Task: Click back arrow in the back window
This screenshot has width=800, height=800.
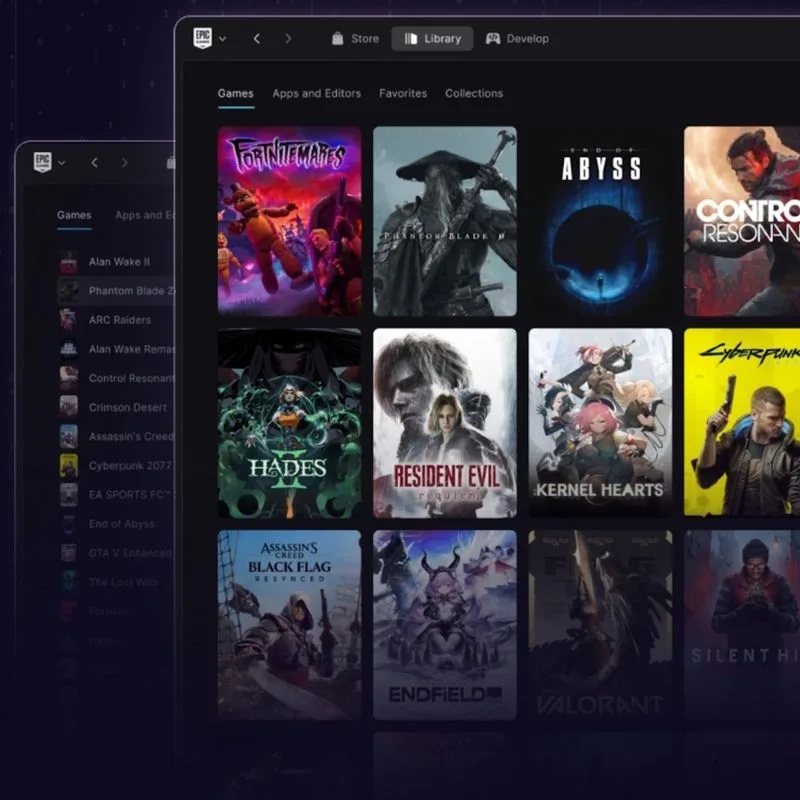Action: coord(94,163)
